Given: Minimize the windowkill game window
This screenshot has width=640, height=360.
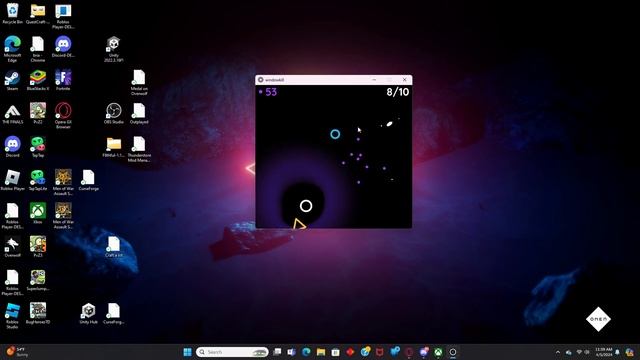Looking at the screenshot, I should 374,80.
